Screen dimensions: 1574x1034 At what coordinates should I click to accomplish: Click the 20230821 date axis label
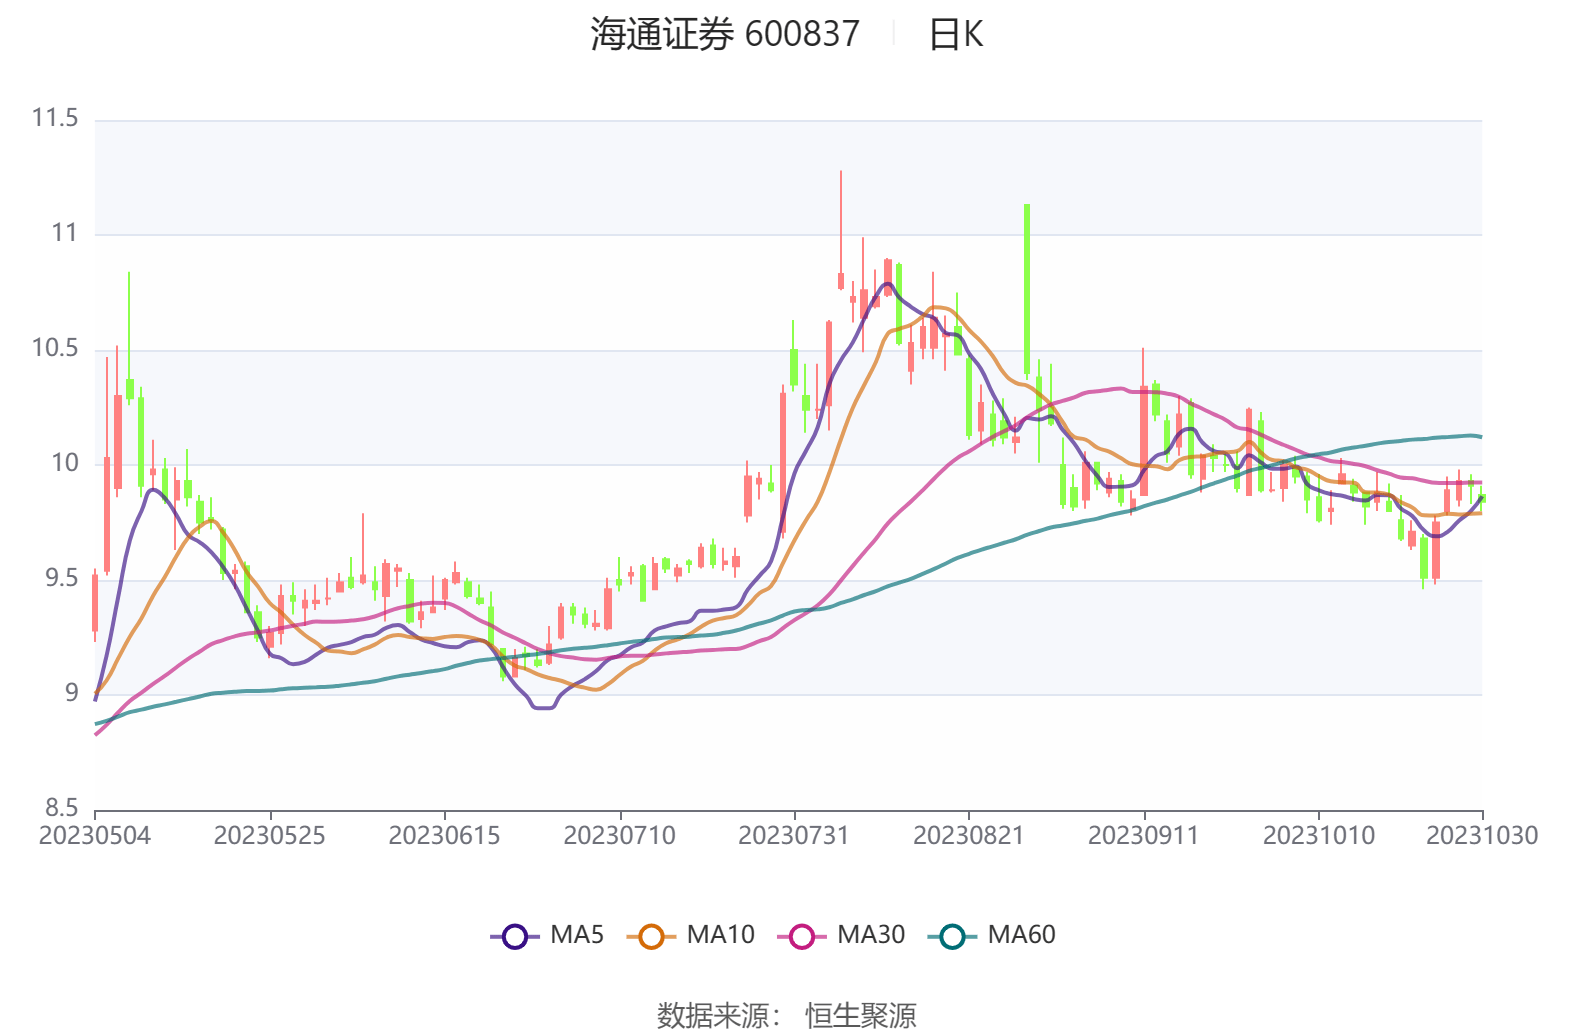969,836
